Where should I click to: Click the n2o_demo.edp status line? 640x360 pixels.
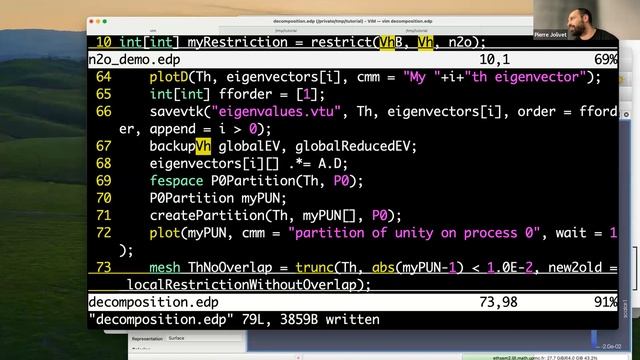353,60
